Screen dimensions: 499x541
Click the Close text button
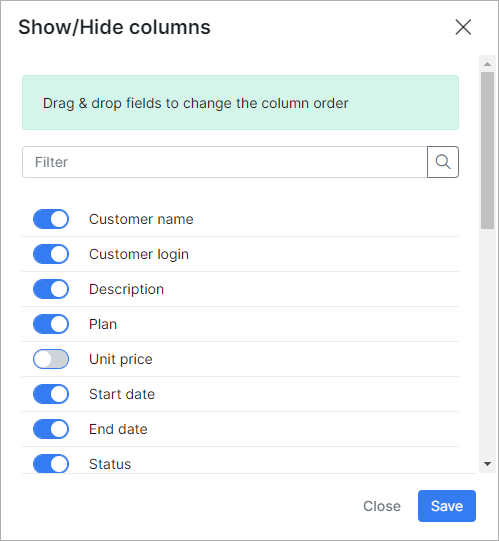click(x=382, y=506)
